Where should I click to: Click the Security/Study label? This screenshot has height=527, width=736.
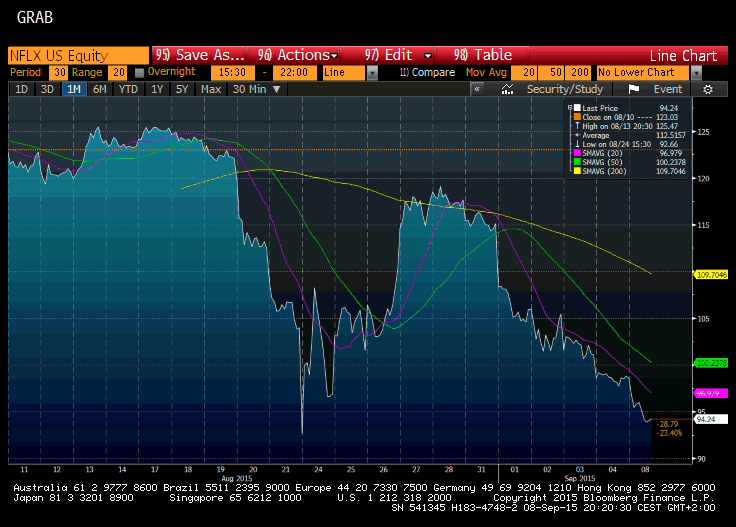click(x=565, y=89)
